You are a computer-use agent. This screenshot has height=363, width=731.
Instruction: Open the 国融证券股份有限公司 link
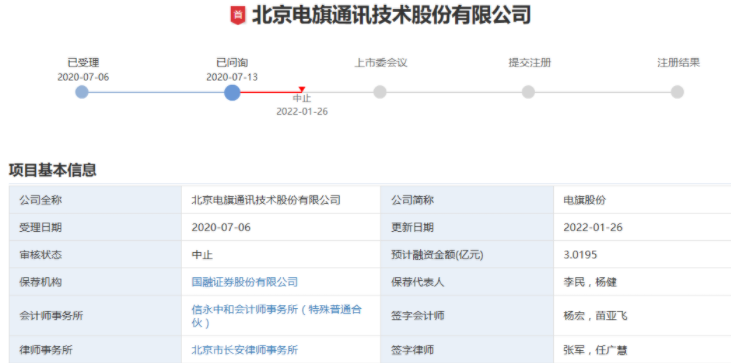coord(245,282)
